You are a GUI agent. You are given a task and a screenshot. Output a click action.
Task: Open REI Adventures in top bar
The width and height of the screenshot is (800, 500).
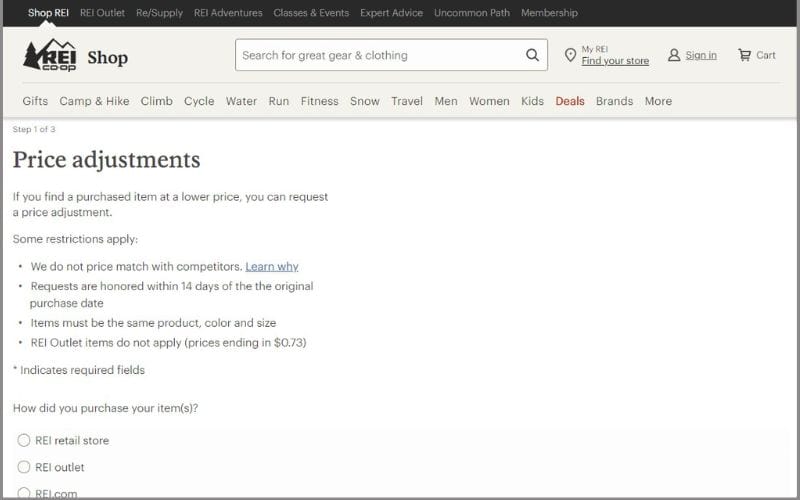click(x=228, y=13)
